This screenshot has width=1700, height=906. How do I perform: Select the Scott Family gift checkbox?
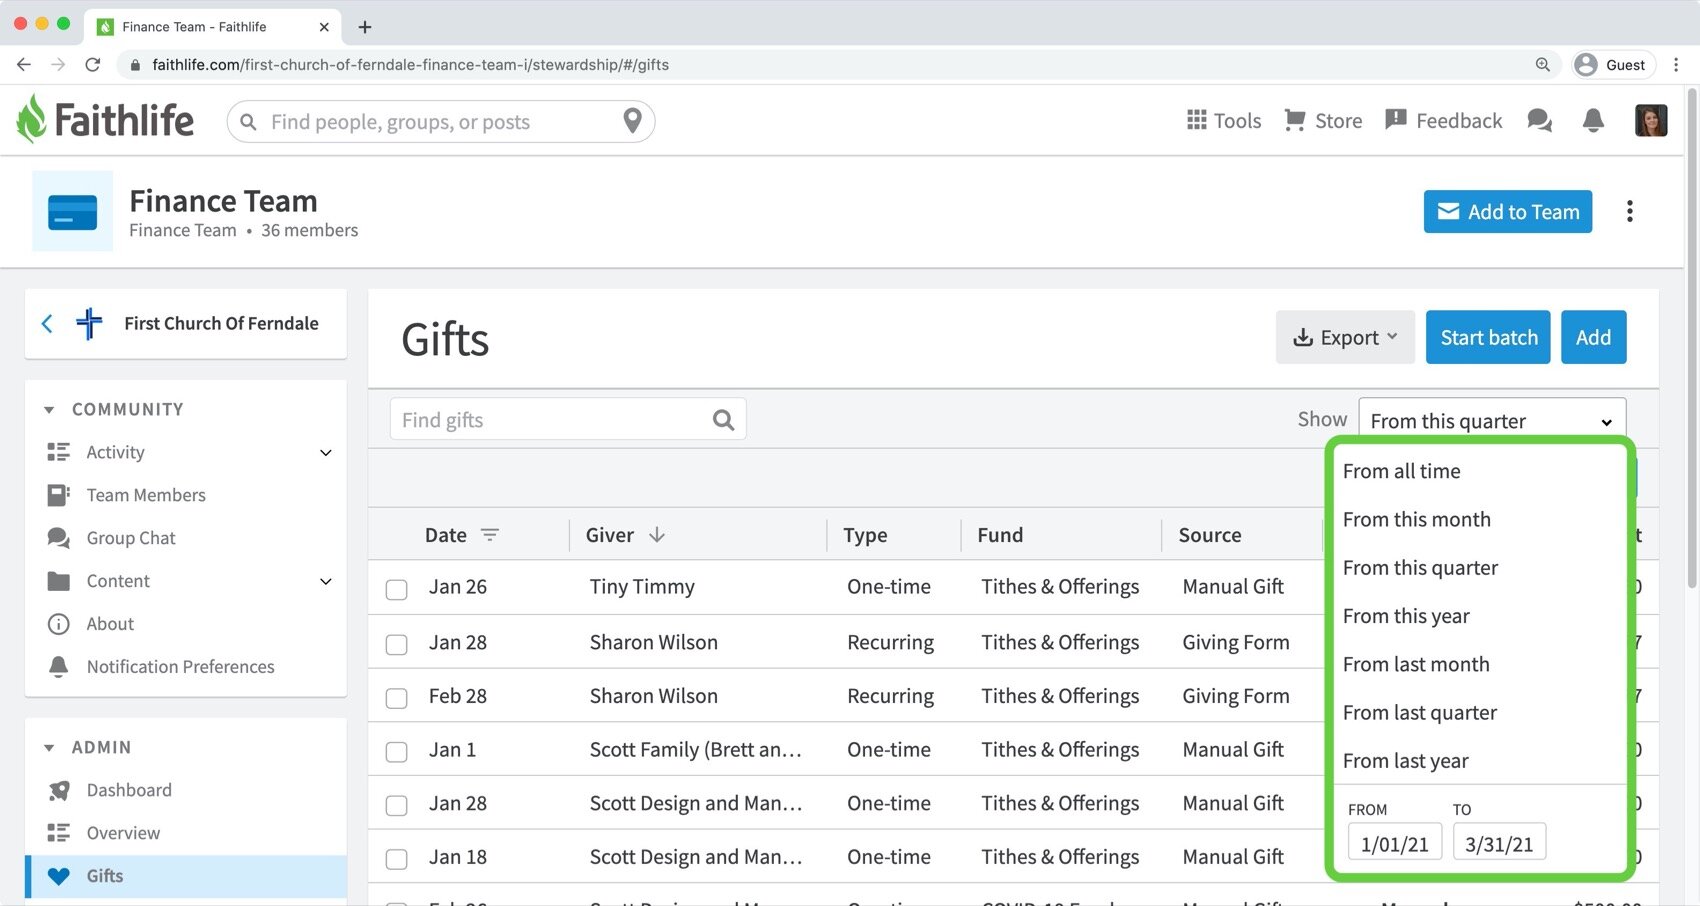point(397,752)
